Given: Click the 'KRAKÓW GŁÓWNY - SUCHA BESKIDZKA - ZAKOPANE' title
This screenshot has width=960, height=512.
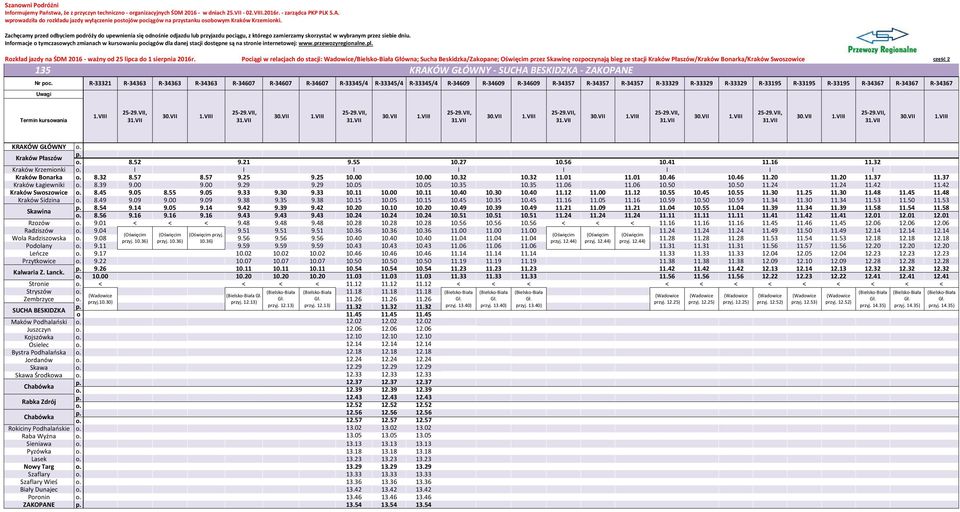Looking at the screenshot, I should [521, 70].
